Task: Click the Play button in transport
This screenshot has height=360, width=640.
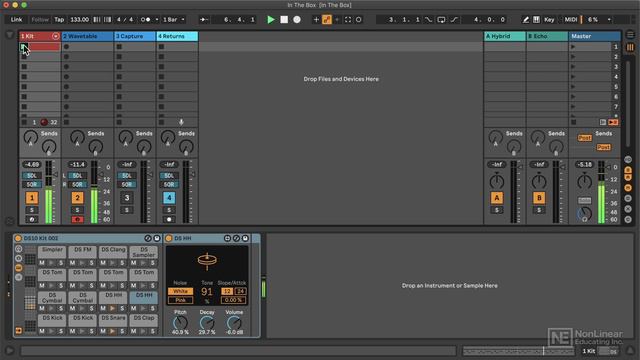Action: point(270,20)
